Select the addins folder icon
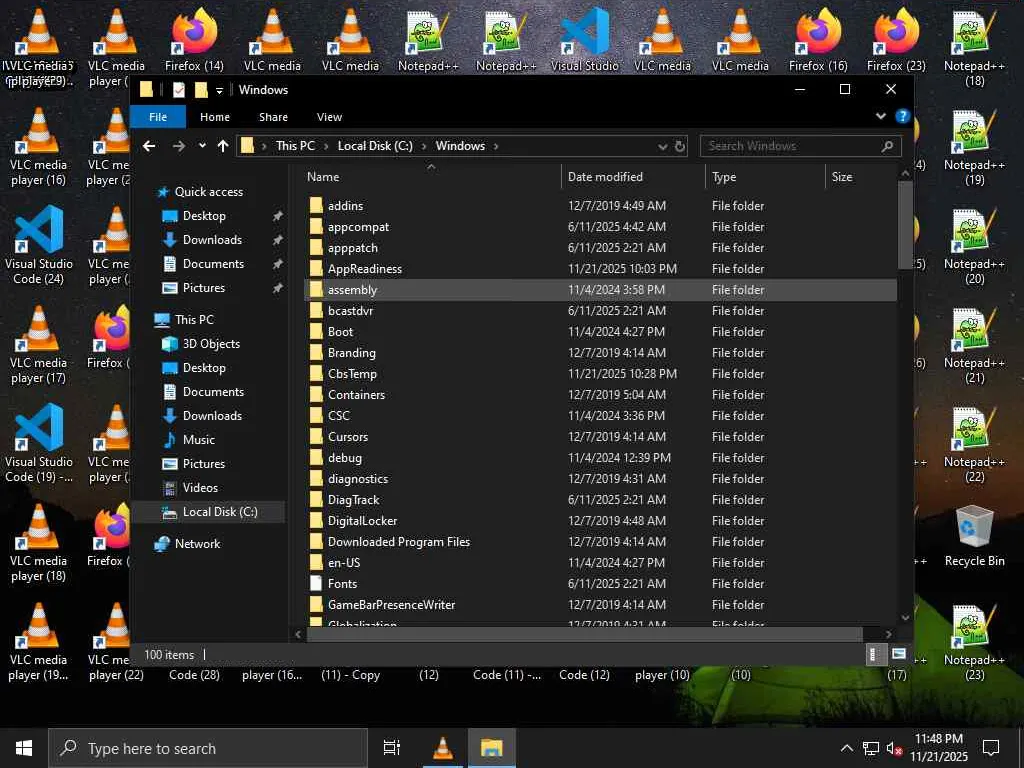 point(316,206)
